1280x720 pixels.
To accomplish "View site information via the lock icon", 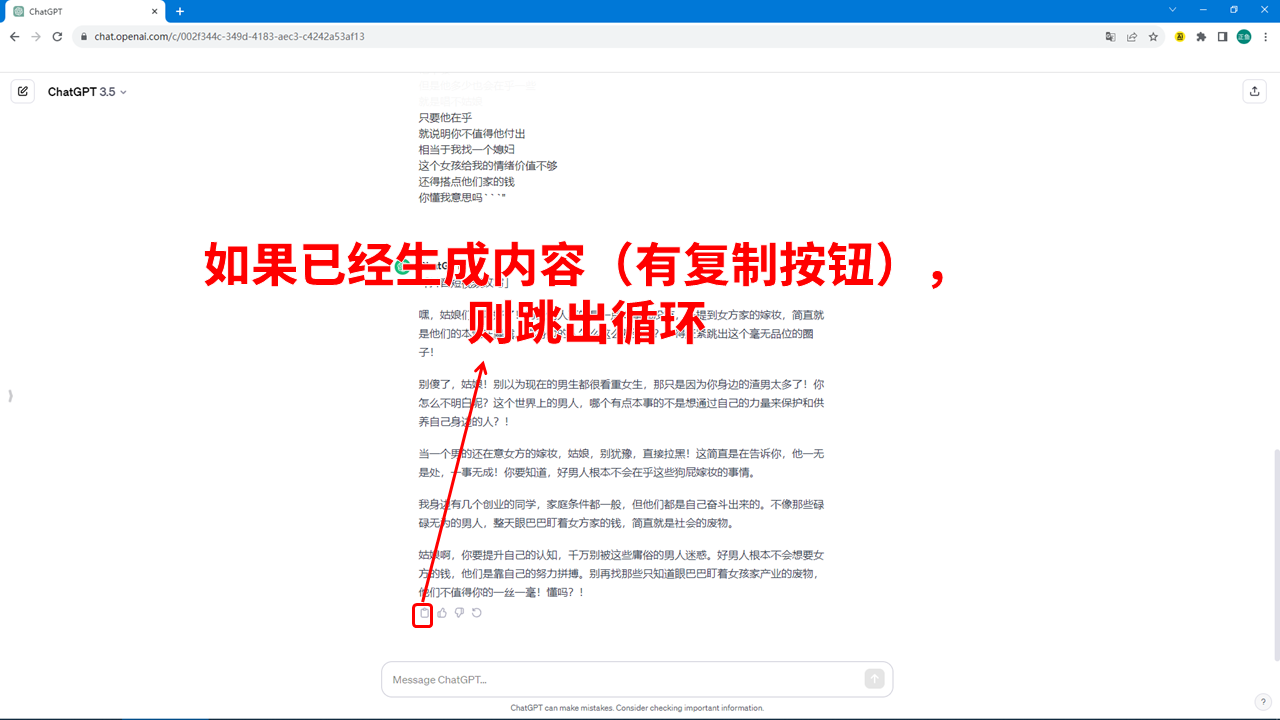I will click(85, 37).
